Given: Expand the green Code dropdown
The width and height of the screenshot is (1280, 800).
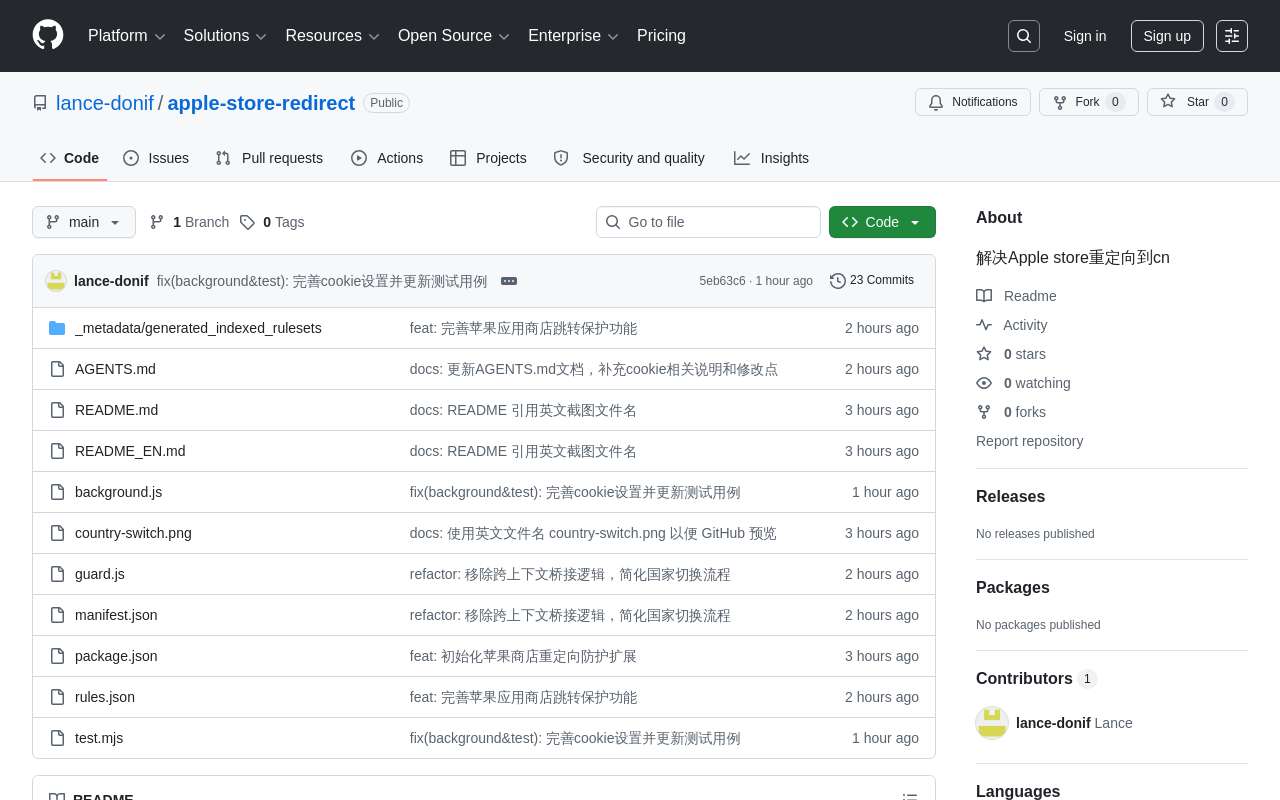Looking at the screenshot, I should click(x=882, y=222).
